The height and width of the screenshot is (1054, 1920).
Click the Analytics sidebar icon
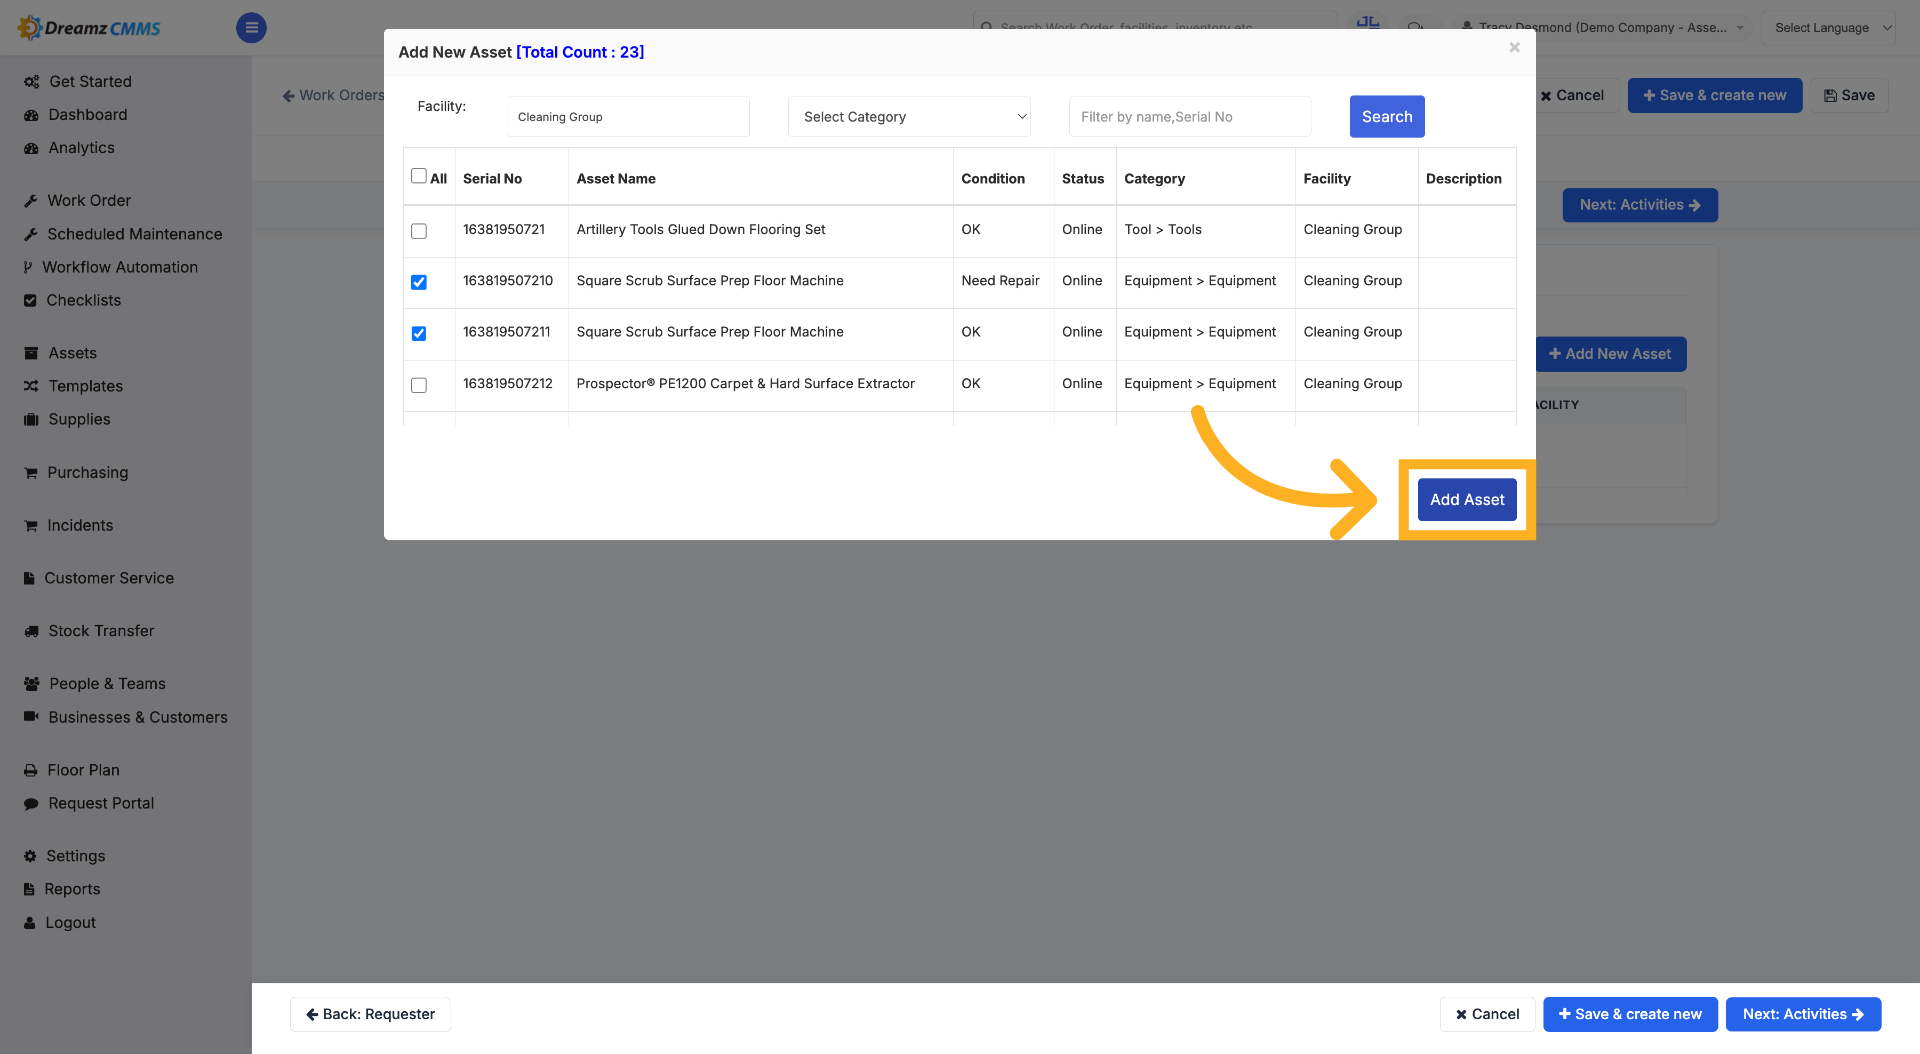click(31, 148)
